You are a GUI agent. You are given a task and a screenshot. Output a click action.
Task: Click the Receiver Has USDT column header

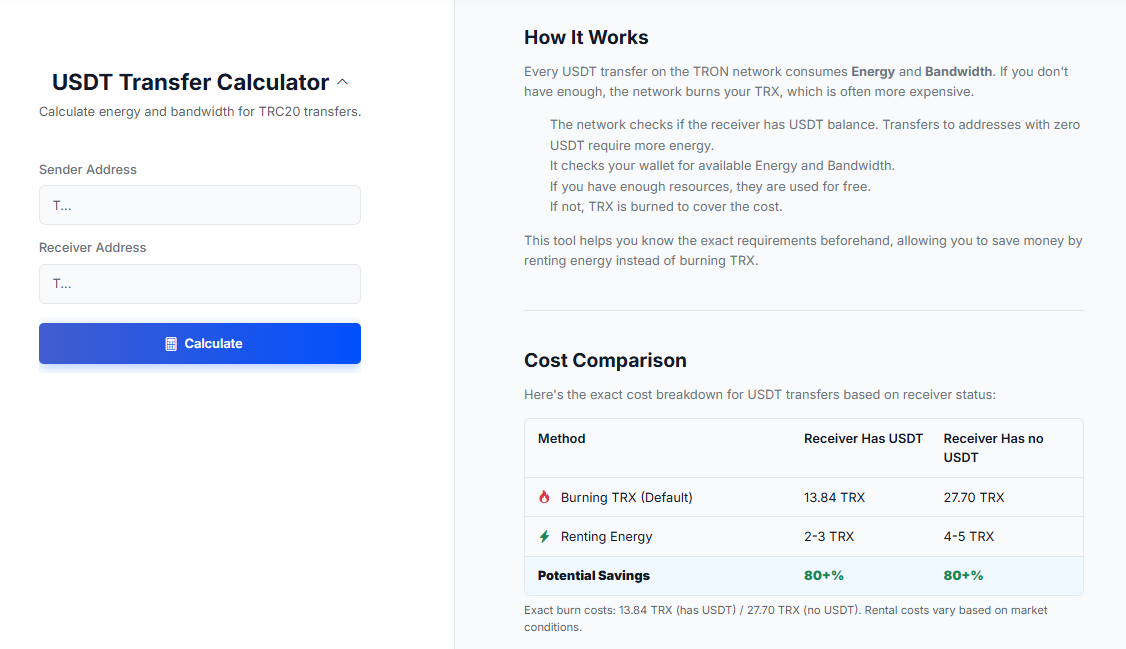pos(863,439)
